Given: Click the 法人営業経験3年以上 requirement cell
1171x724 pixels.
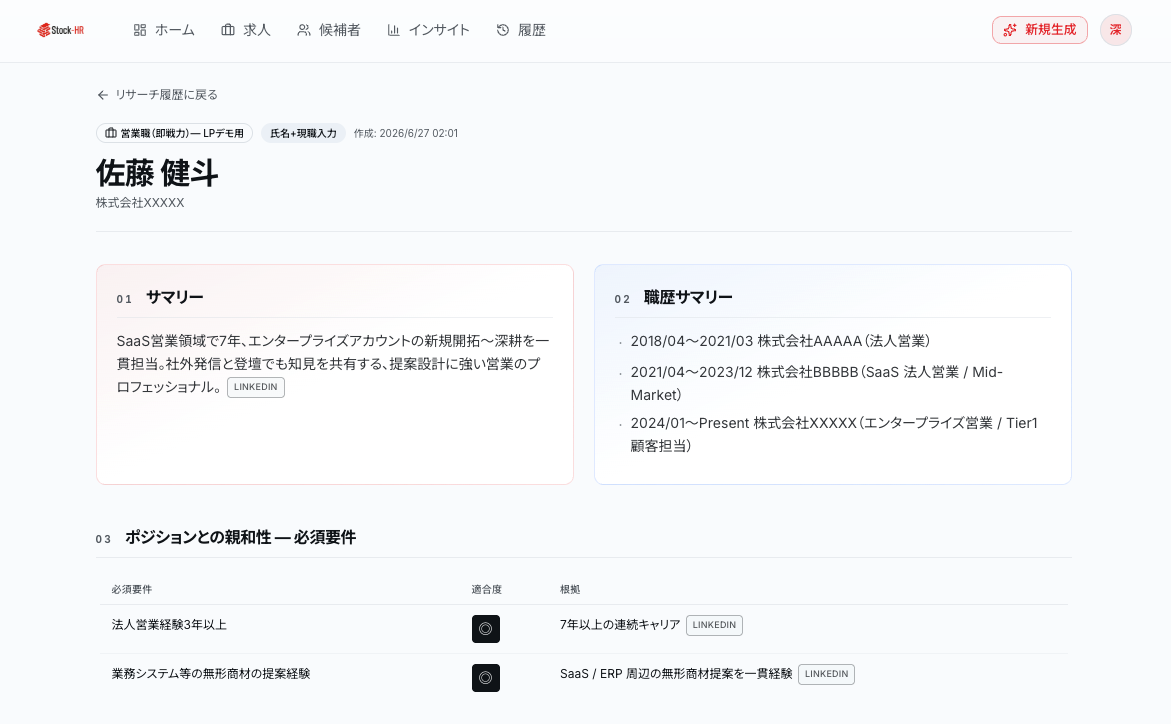Looking at the screenshot, I should 169,625.
